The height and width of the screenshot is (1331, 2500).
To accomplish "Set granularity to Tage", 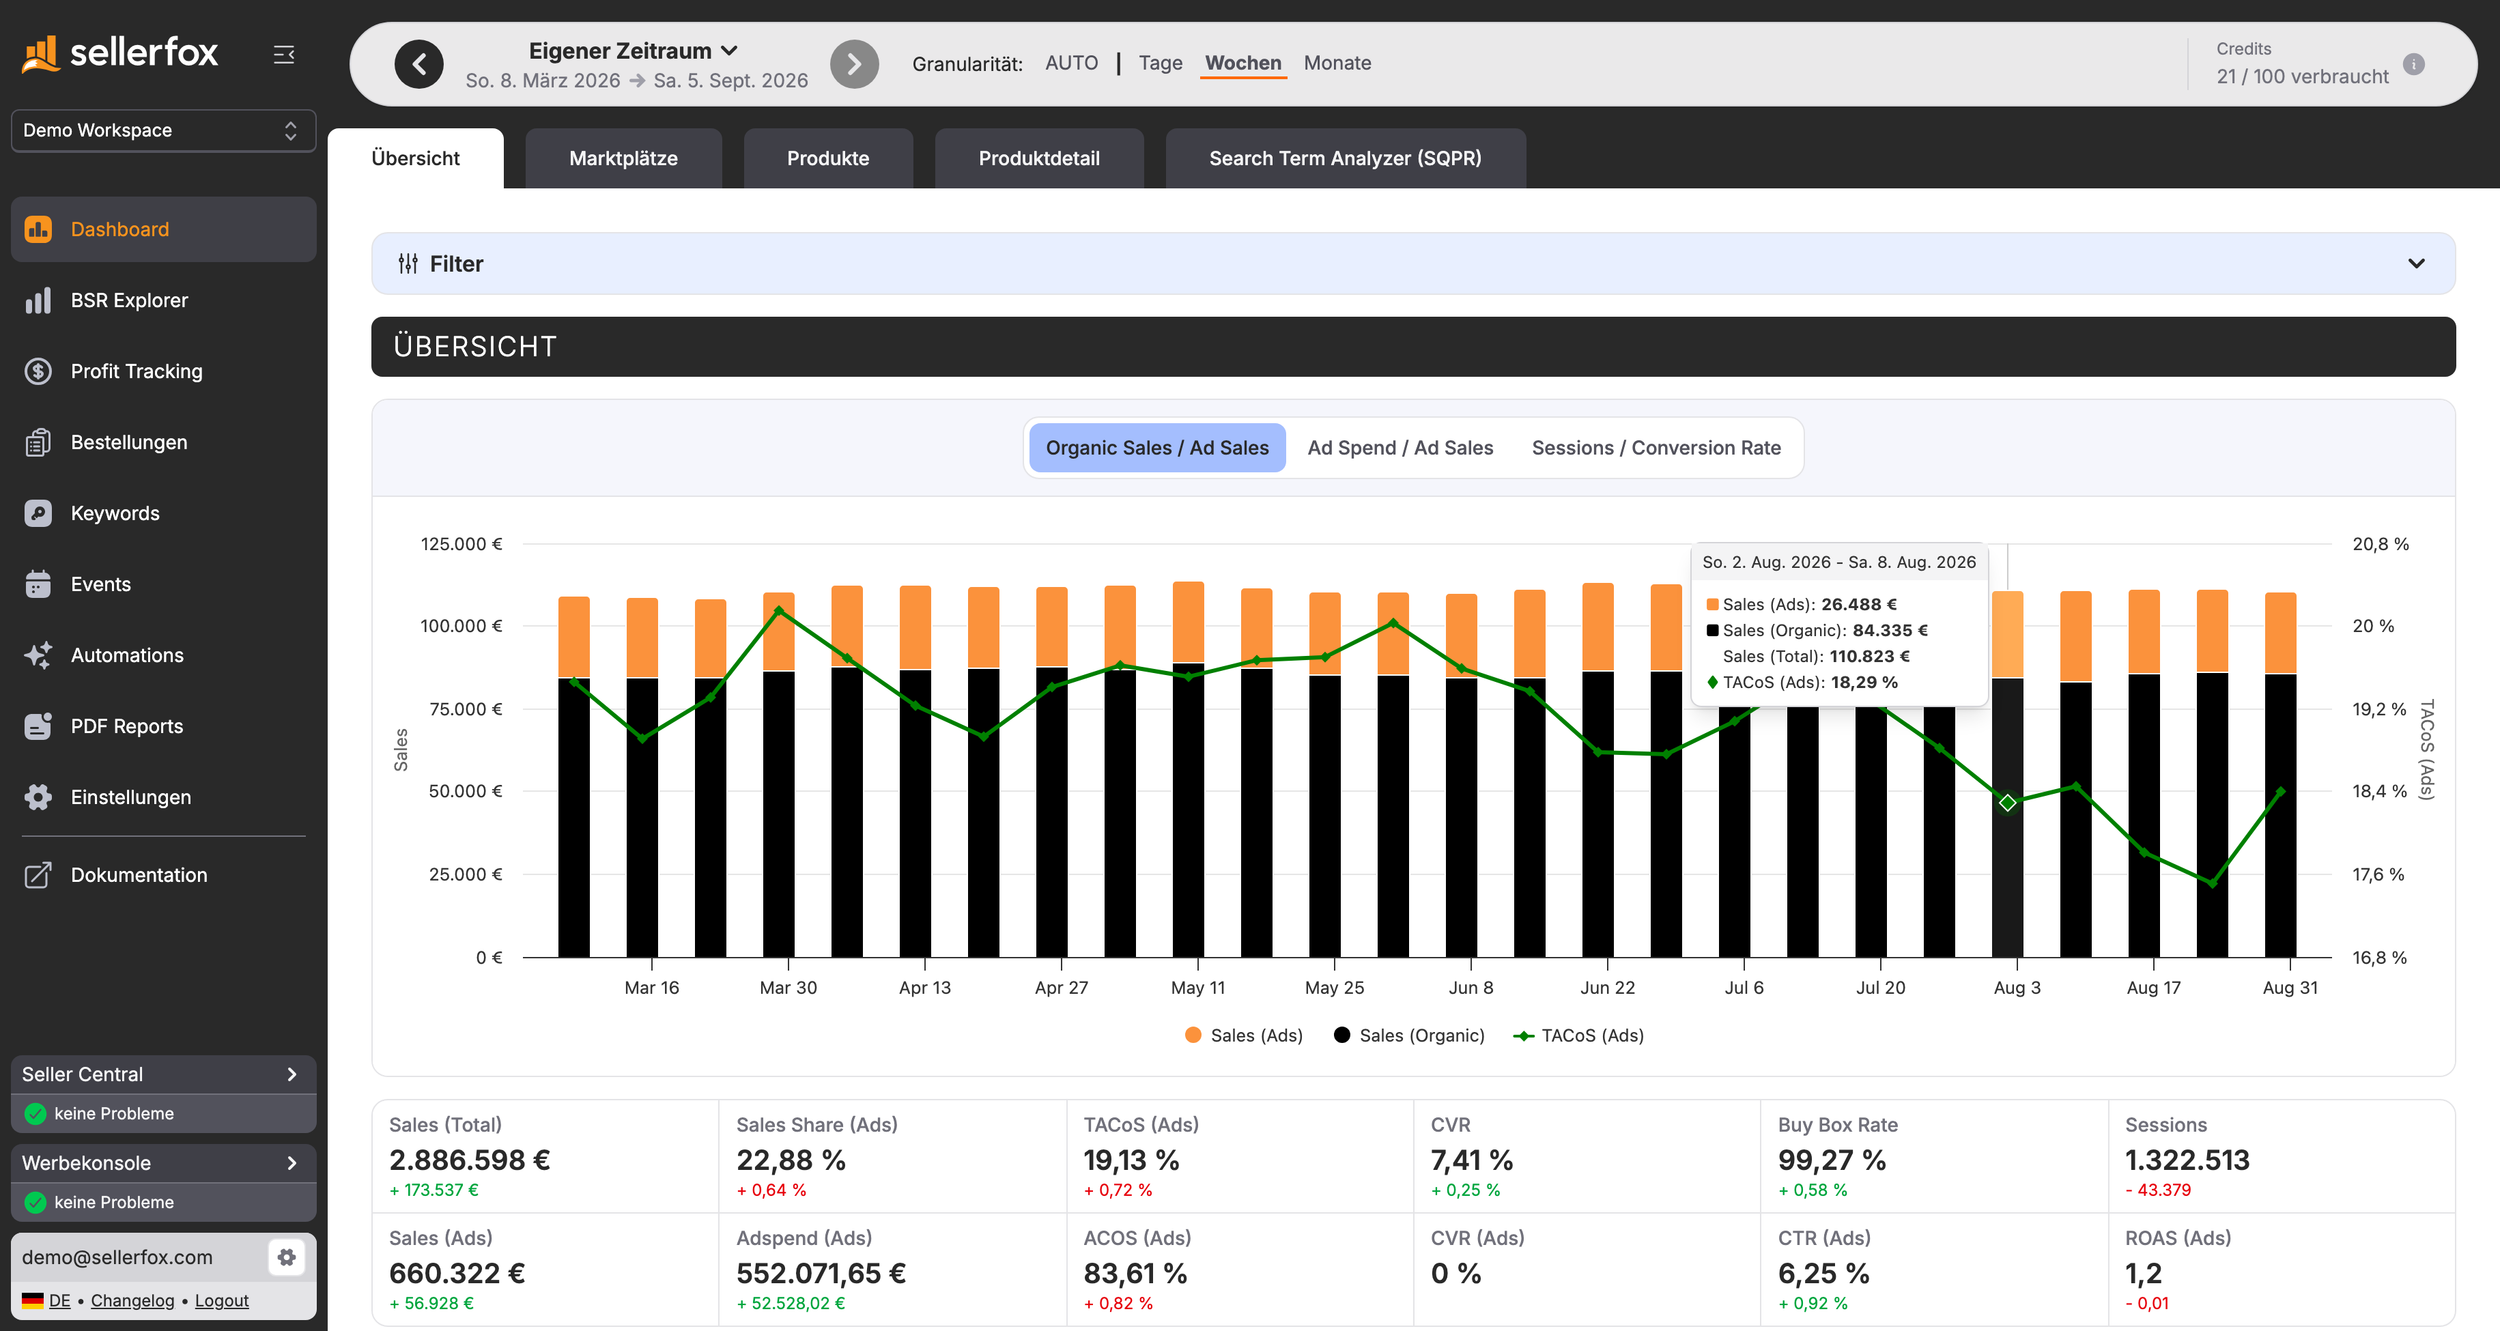I will (1160, 63).
